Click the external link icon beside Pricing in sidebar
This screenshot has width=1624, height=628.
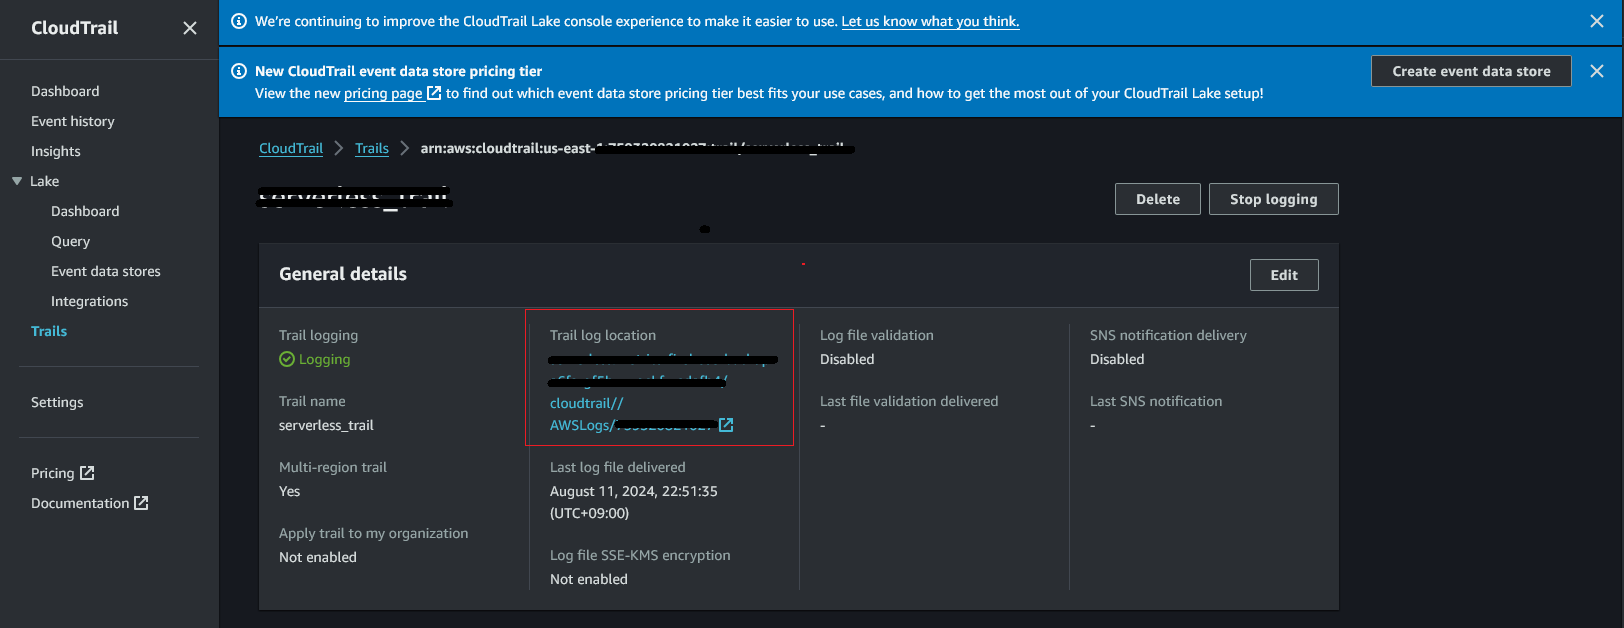click(87, 473)
